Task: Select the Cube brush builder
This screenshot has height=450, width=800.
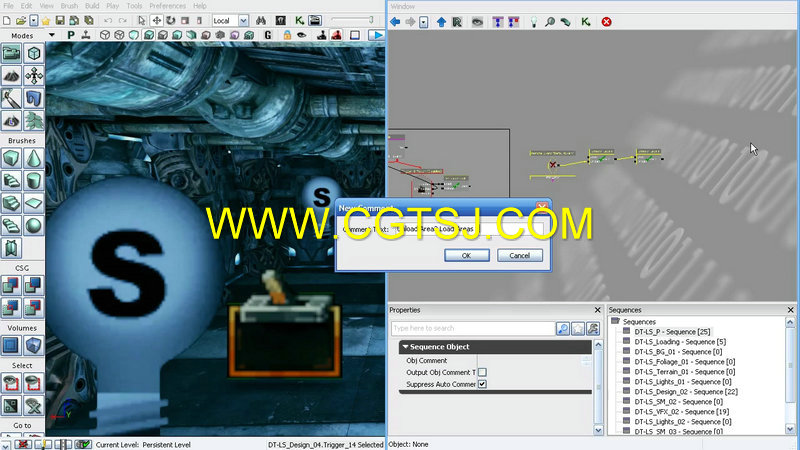Action: [x=11, y=158]
